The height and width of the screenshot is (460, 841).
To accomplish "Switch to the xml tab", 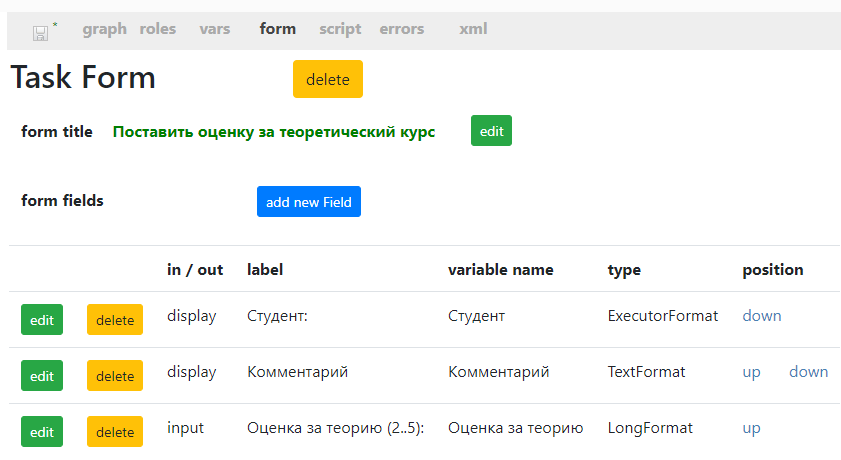I will (x=473, y=29).
